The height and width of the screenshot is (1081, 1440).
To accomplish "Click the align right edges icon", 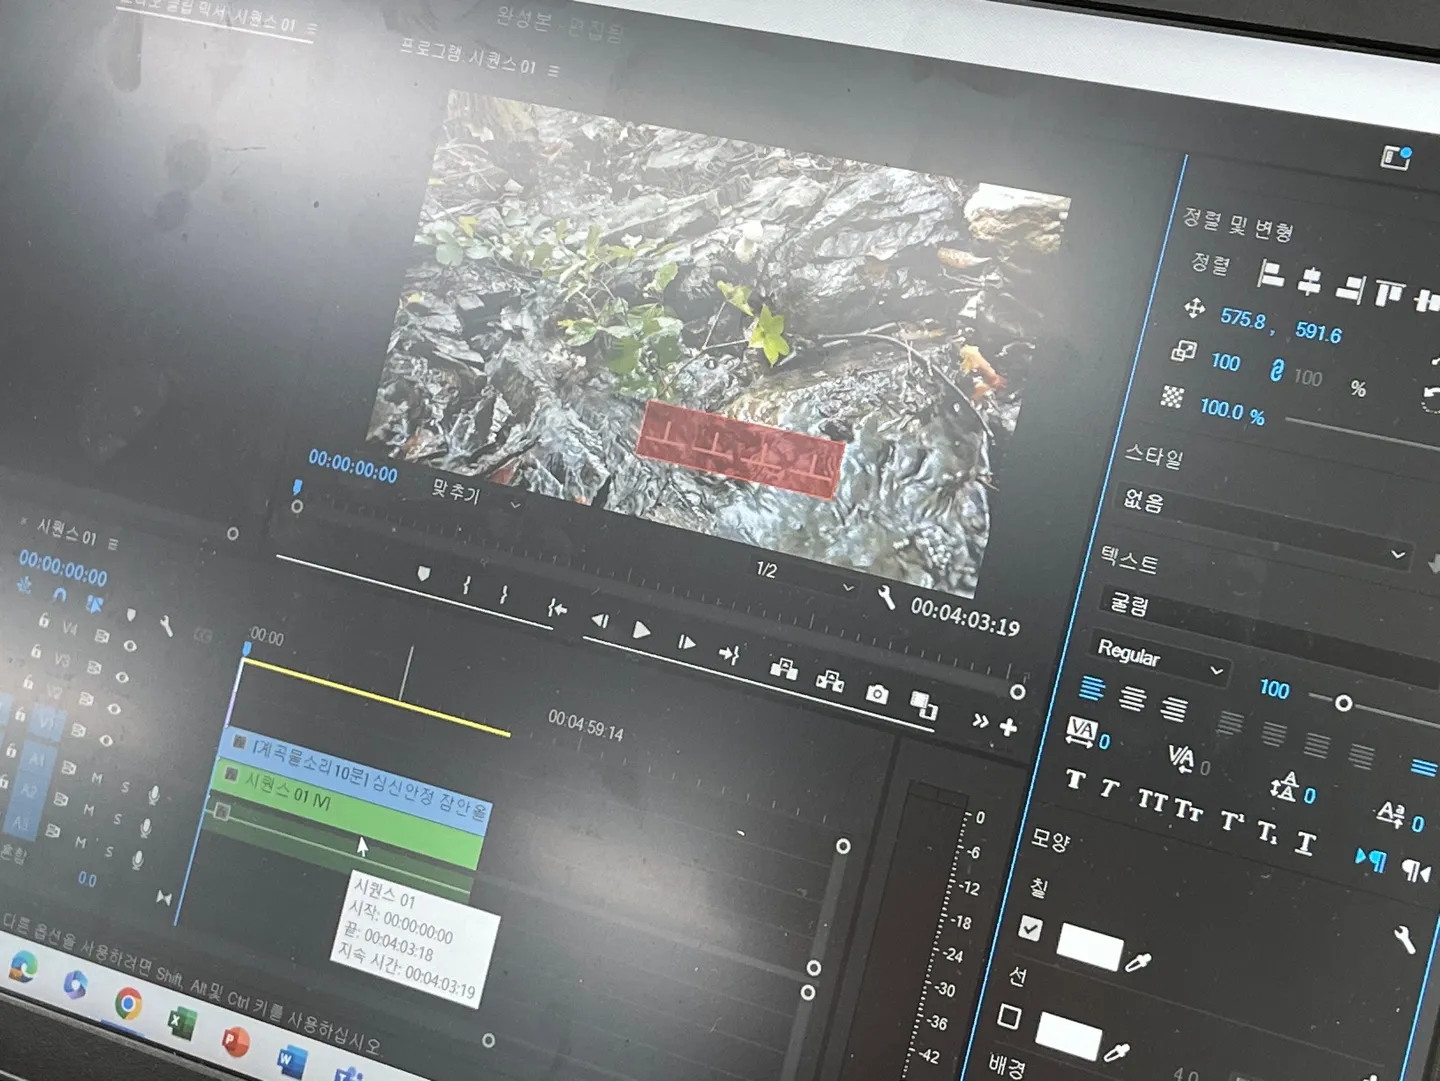I will click(1350, 288).
